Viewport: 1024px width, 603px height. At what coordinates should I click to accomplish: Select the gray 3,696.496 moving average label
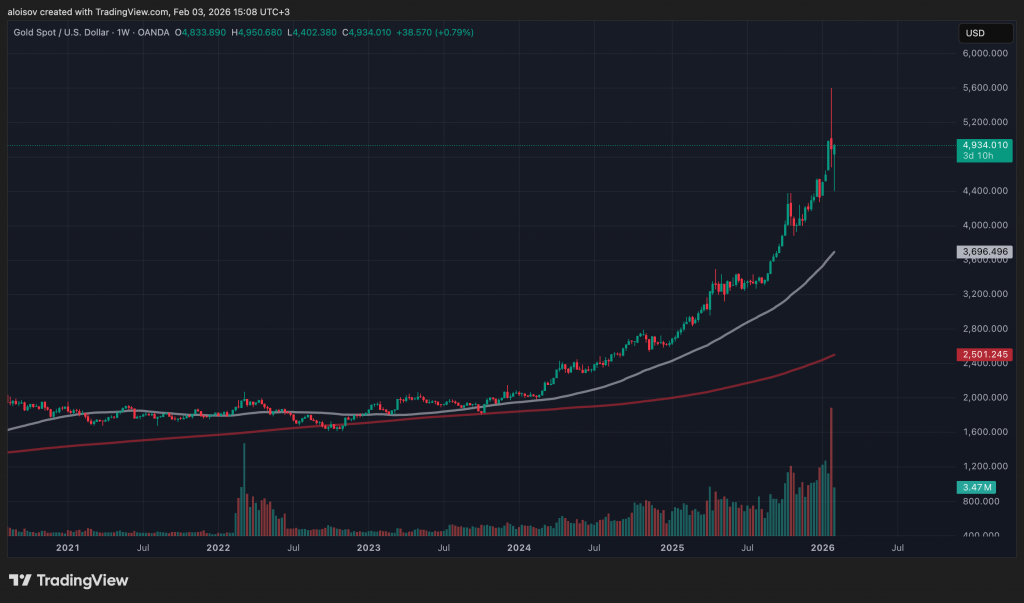coord(985,252)
